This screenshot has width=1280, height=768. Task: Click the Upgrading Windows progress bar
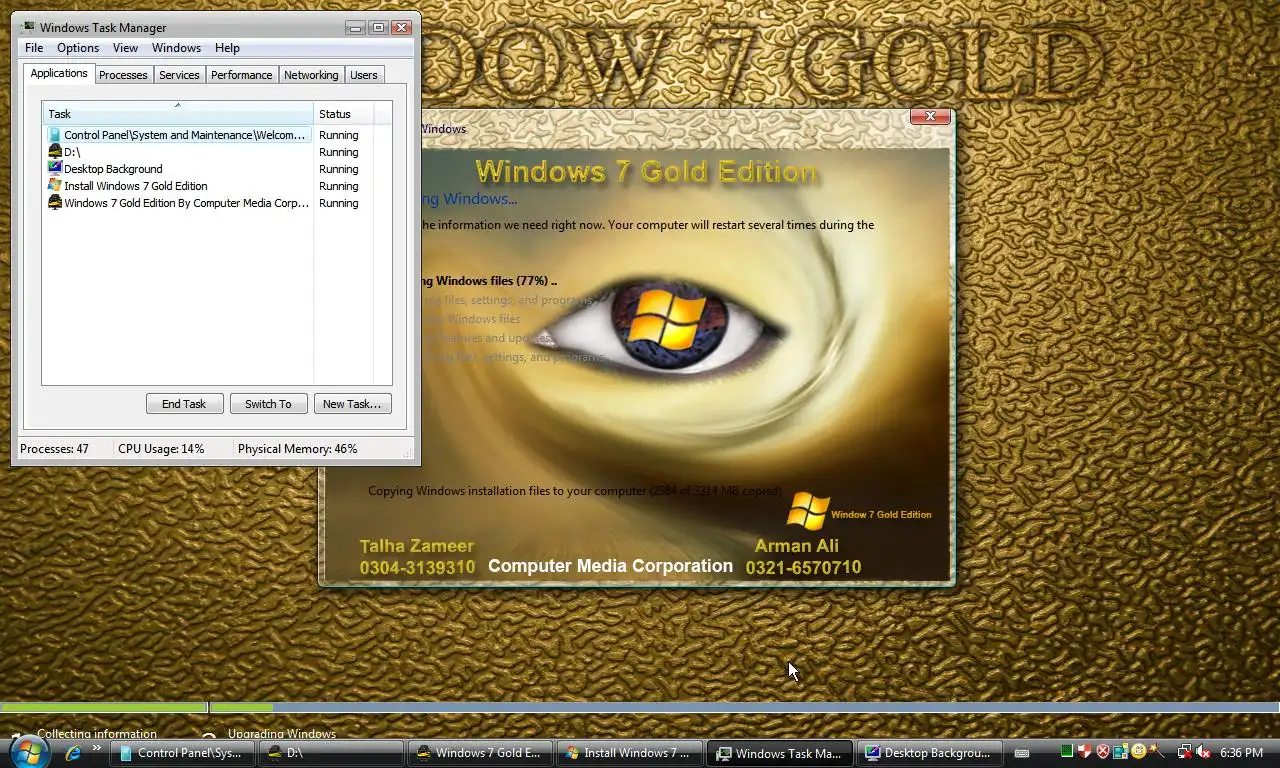click(744, 708)
